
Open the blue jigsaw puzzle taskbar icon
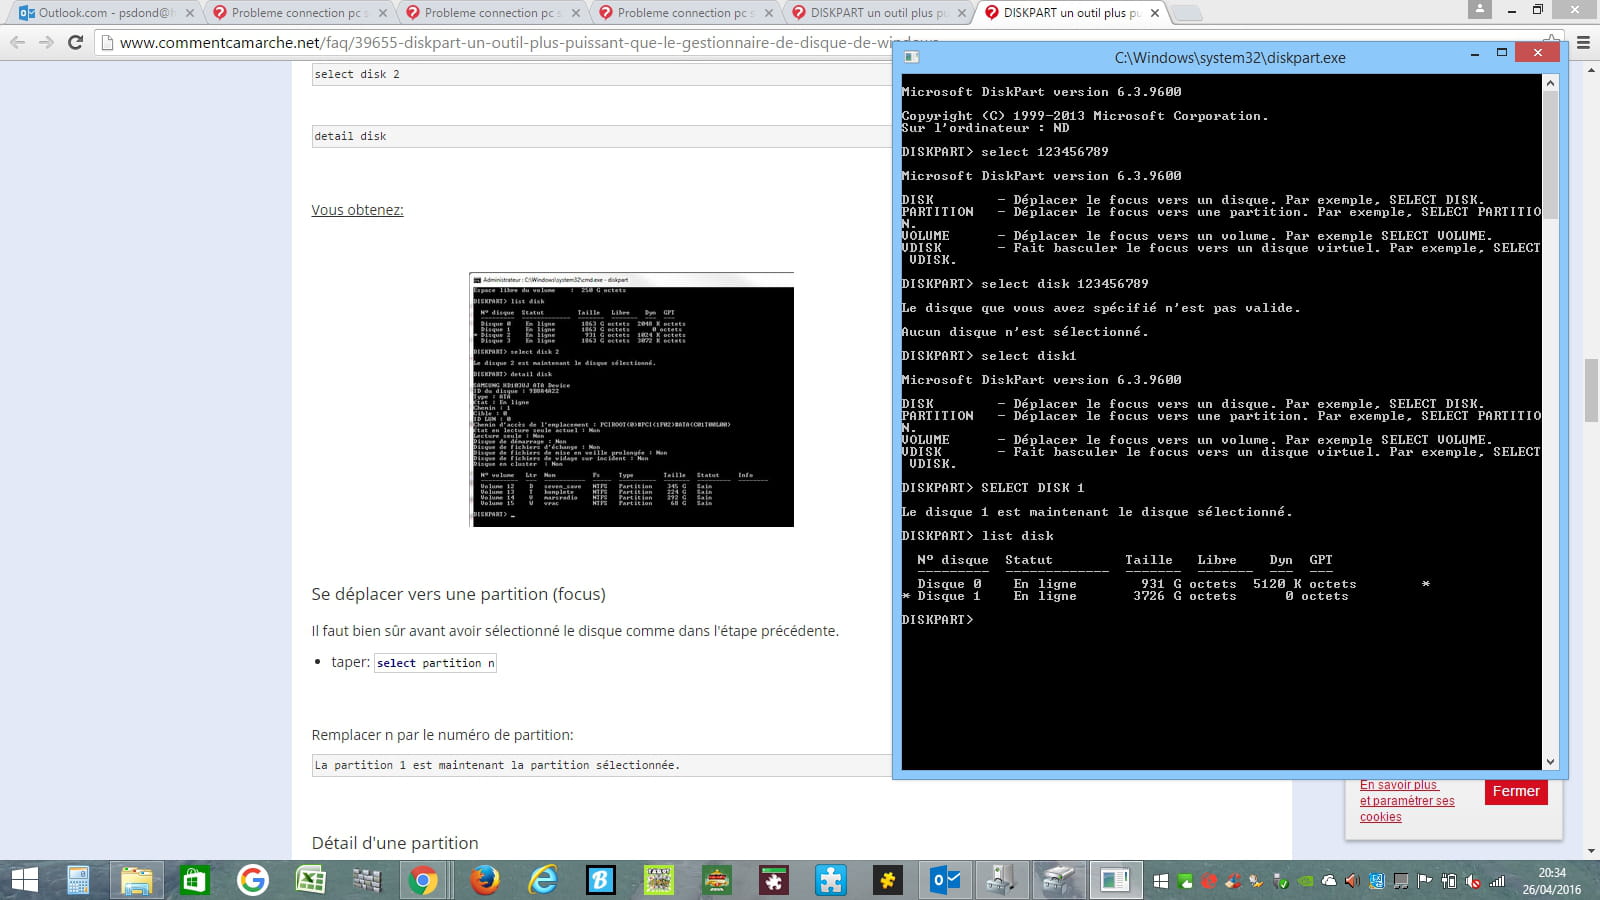(x=831, y=880)
